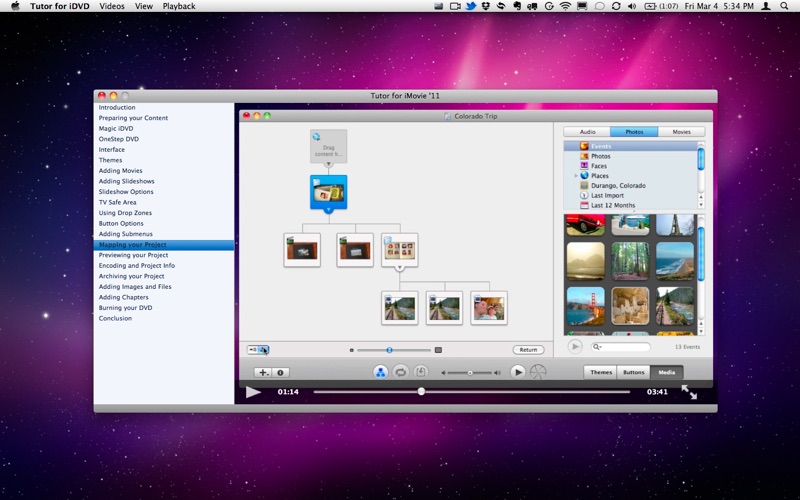Switch to the Audio tab
Viewport: 800px width, 500px height.
point(587,132)
